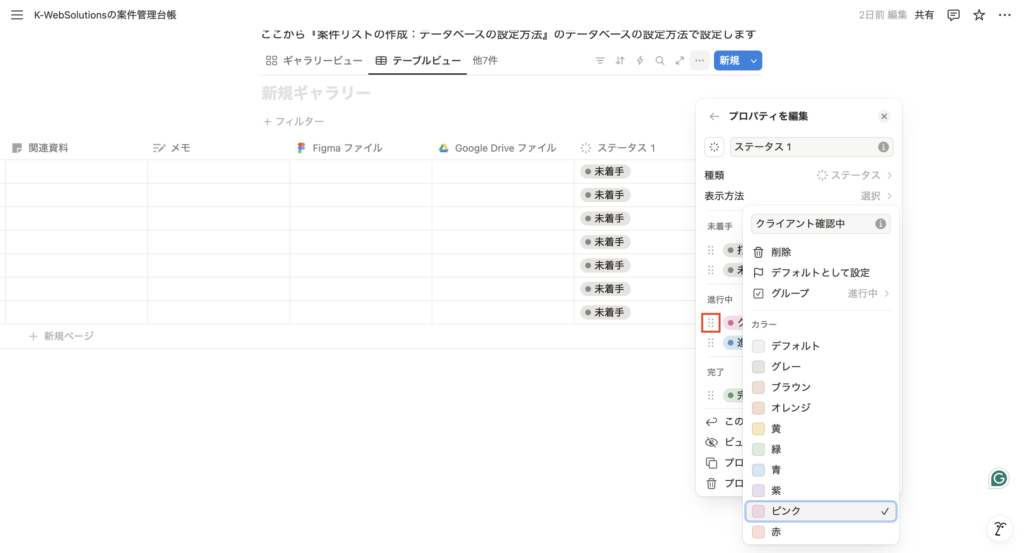The width and height of the screenshot is (1024, 553).
Task: Click the back arrow in property editor
Action: 714,116
